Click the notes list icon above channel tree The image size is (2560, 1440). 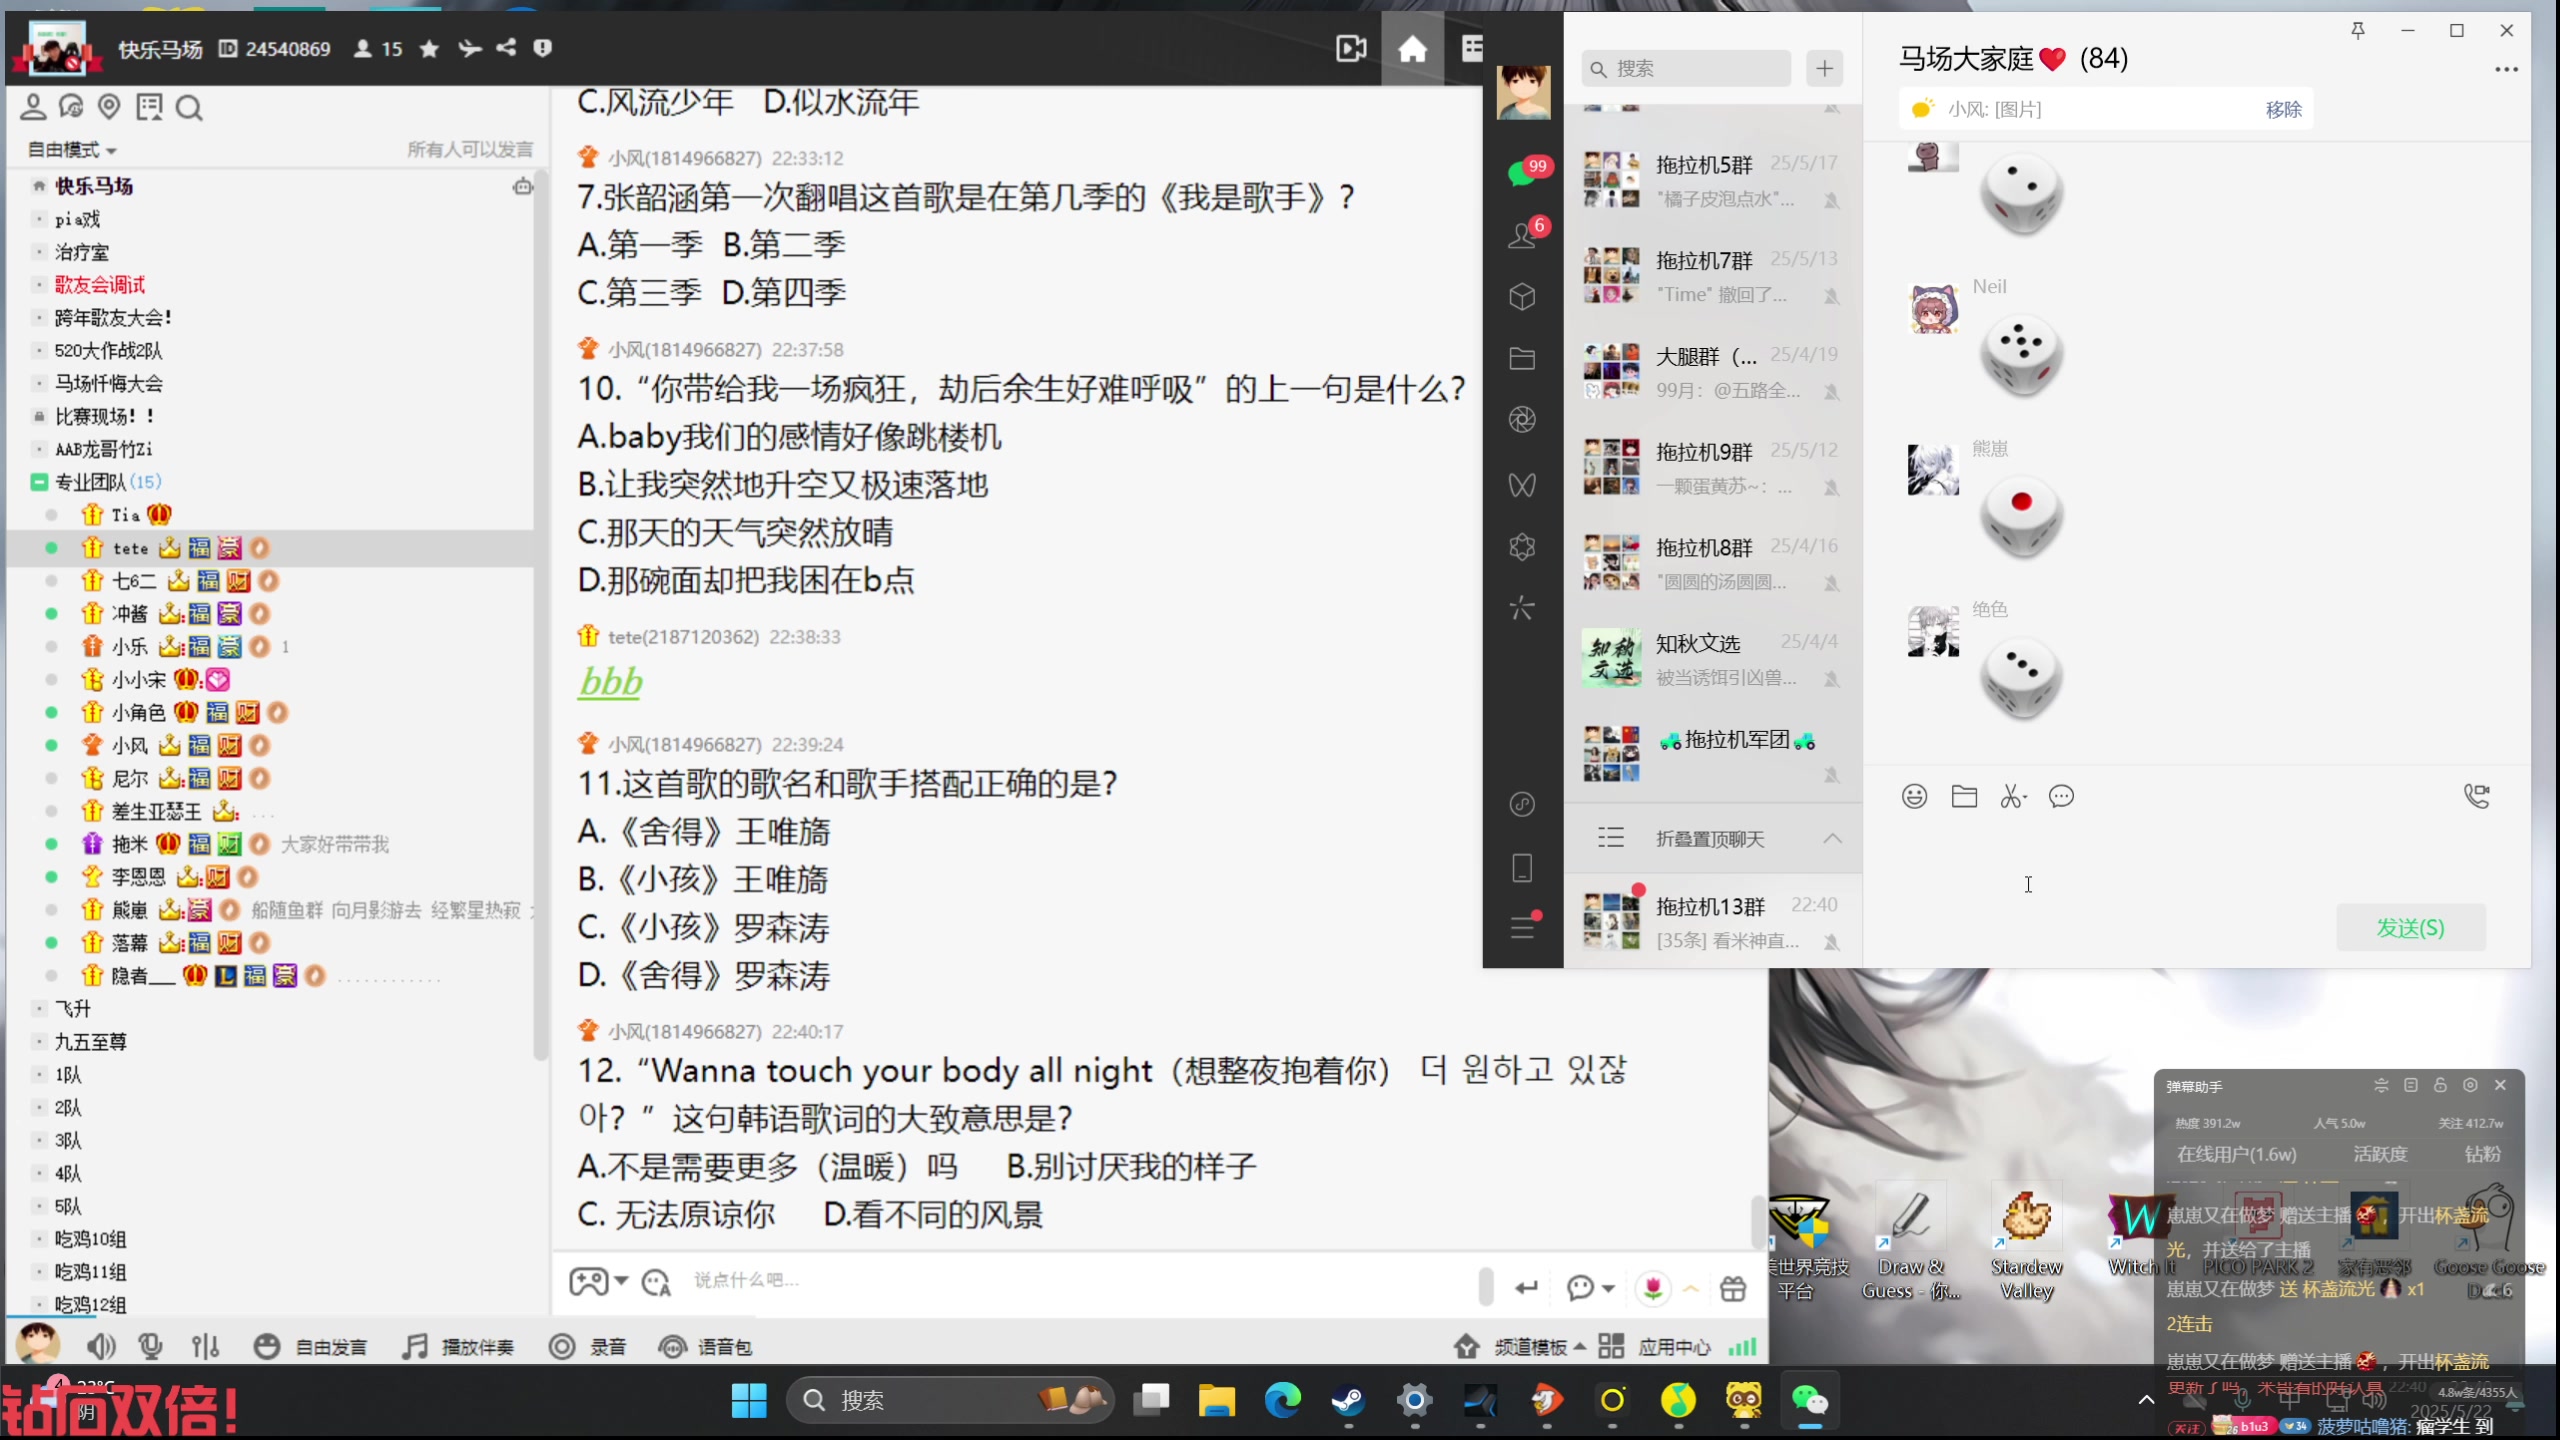pos(150,106)
